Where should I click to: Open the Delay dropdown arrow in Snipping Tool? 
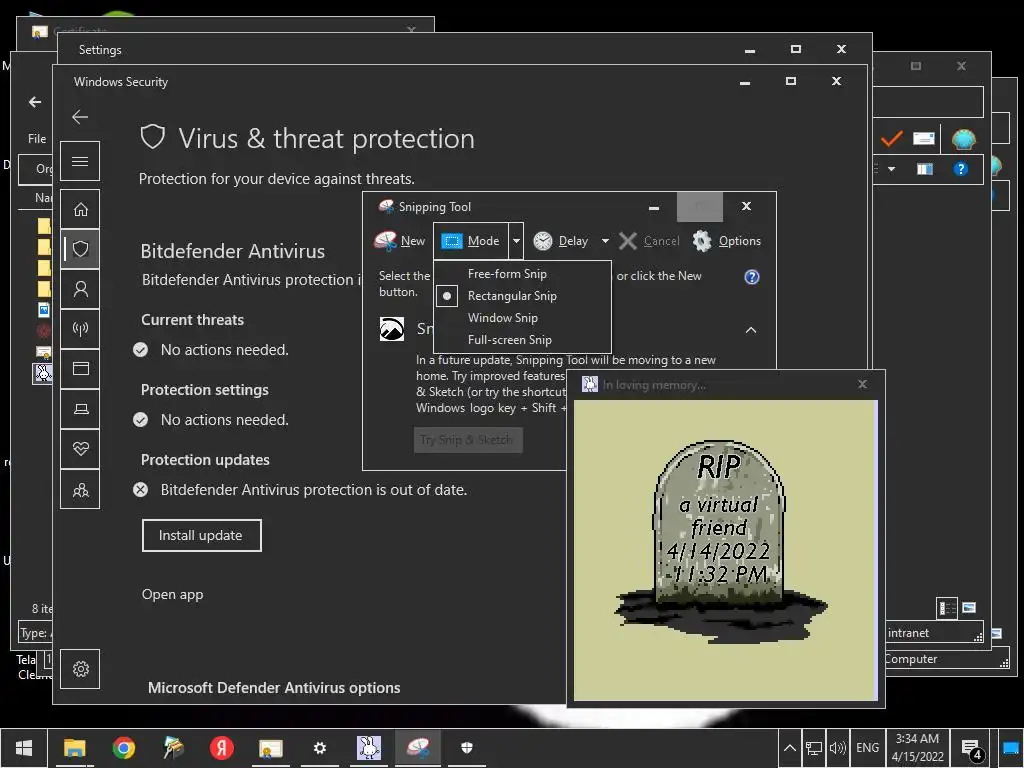605,241
